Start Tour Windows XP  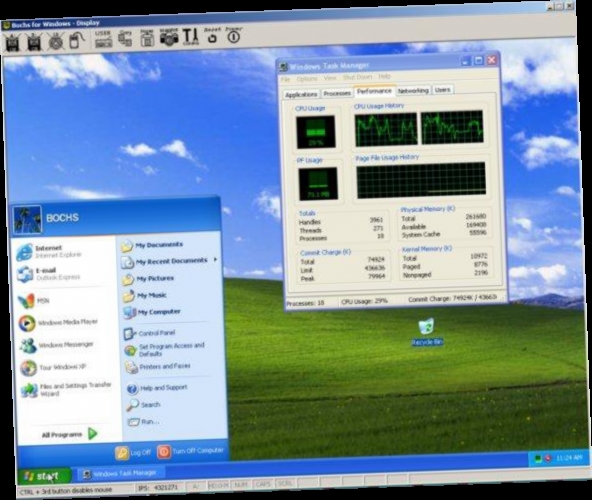click(x=53, y=367)
